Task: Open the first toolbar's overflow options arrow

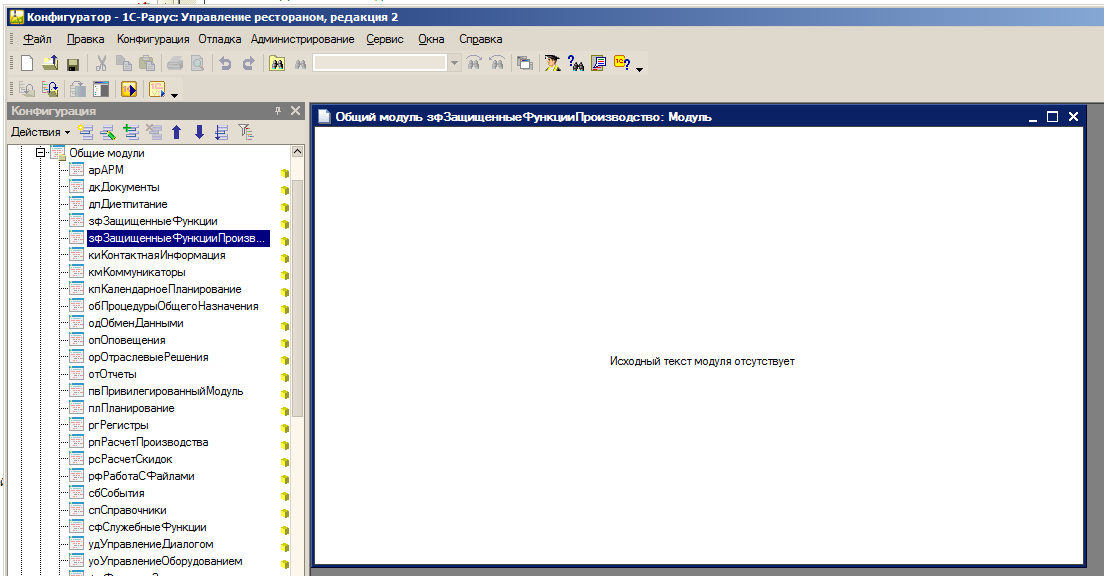Action: (639, 69)
